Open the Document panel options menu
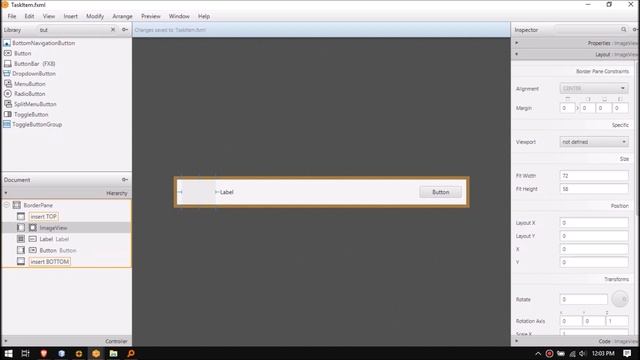The image size is (640, 360). [x=125, y=180]
